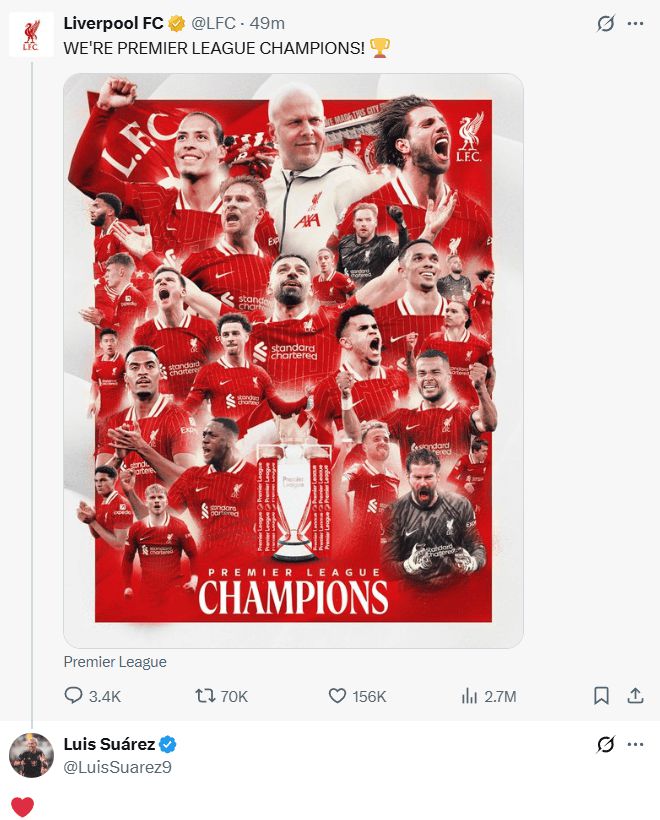Viewport: 660px width, 820px height.
Task: View analytics icon showing 2.7M views
Action: [469, 696]
